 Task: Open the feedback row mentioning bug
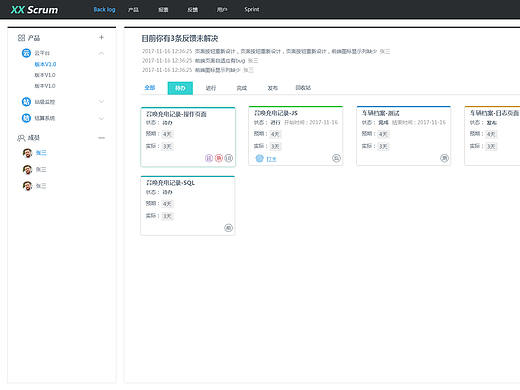point(200,61)
